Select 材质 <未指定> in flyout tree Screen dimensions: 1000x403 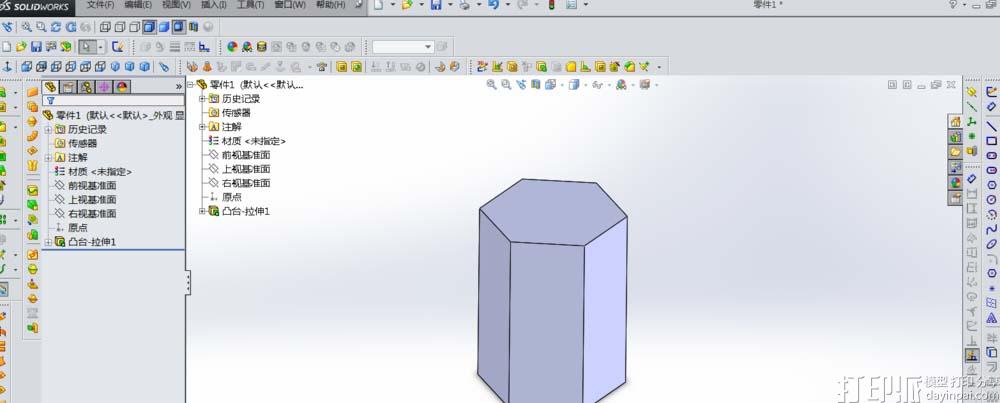[x=253, y=141]
